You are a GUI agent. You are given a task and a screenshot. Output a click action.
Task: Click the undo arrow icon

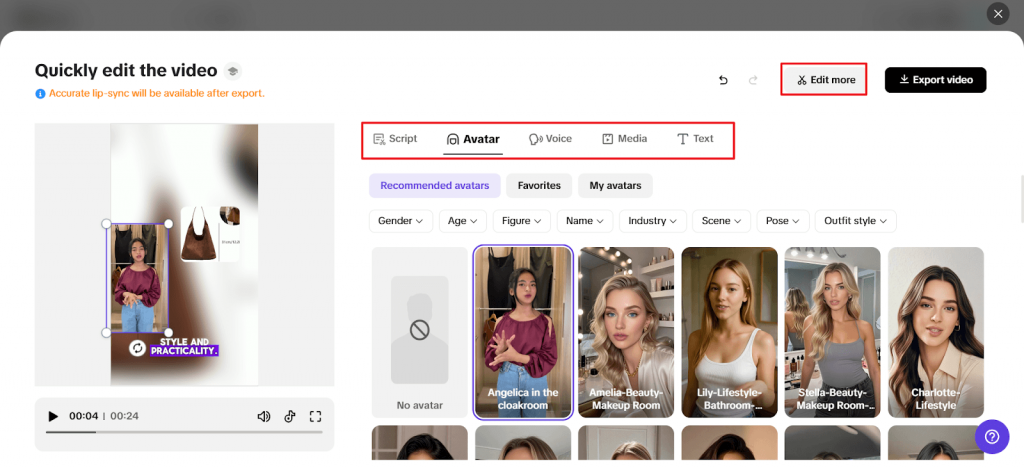point(723,80)
